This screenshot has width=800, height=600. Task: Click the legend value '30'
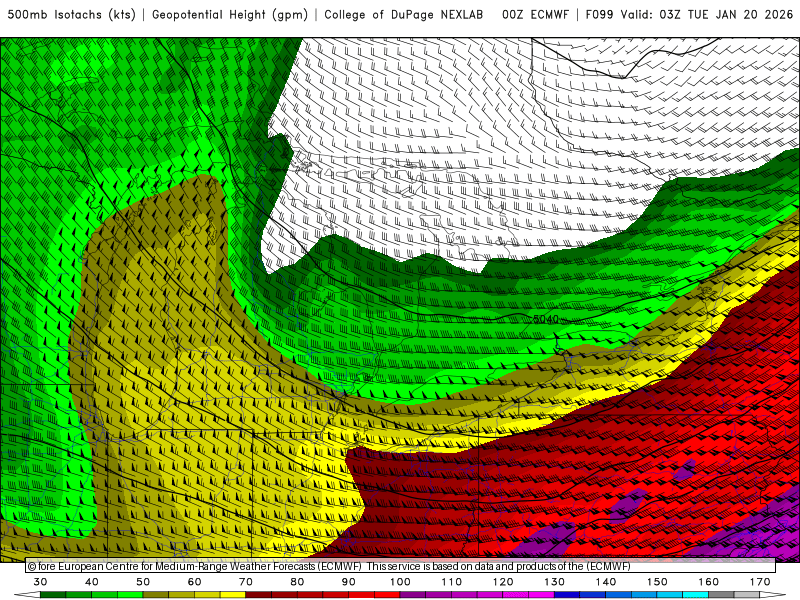40,582
